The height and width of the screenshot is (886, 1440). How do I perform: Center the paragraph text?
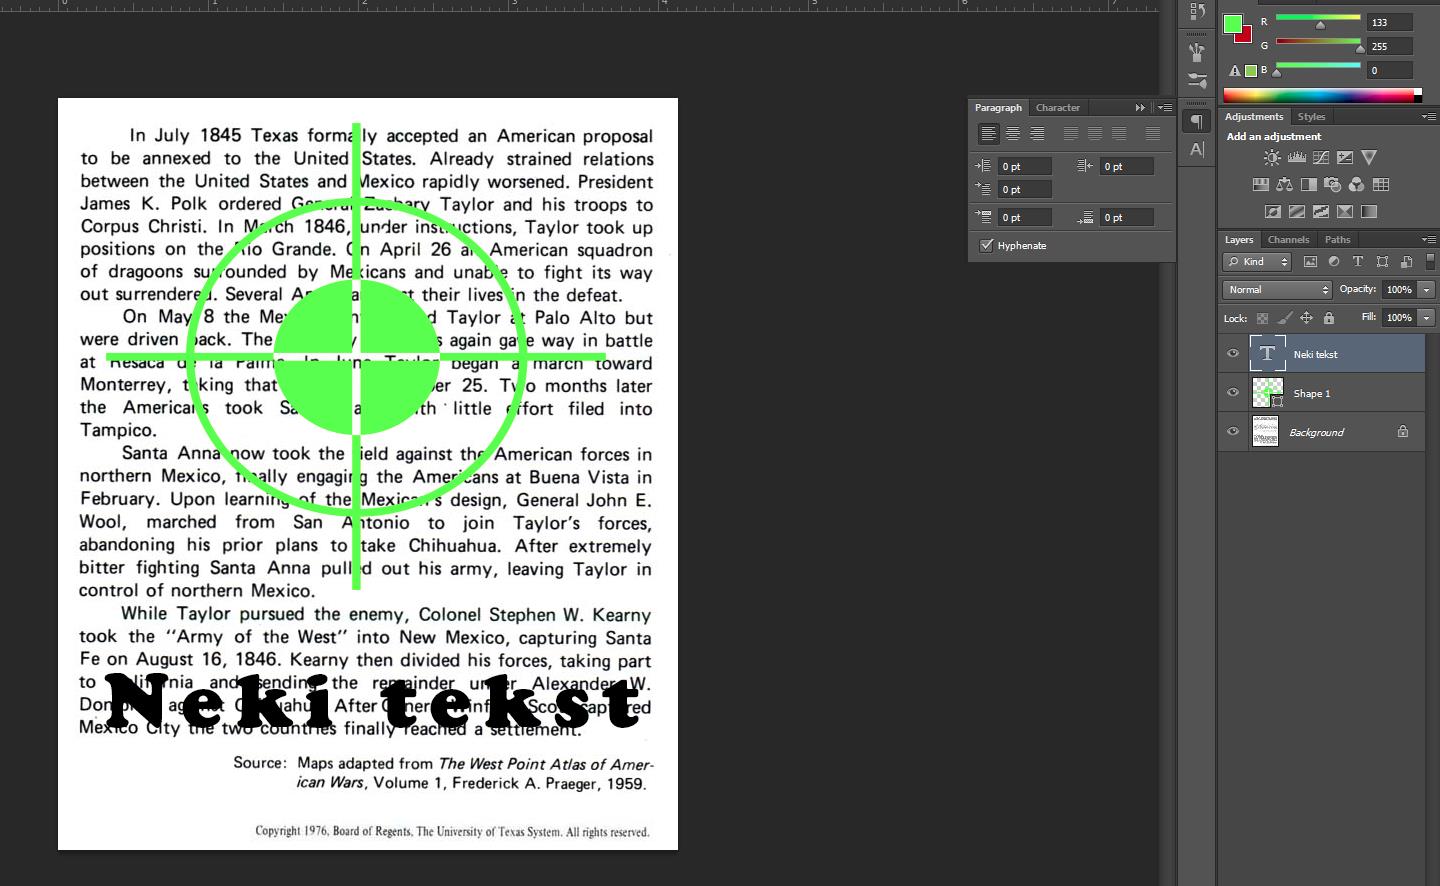1013,133
